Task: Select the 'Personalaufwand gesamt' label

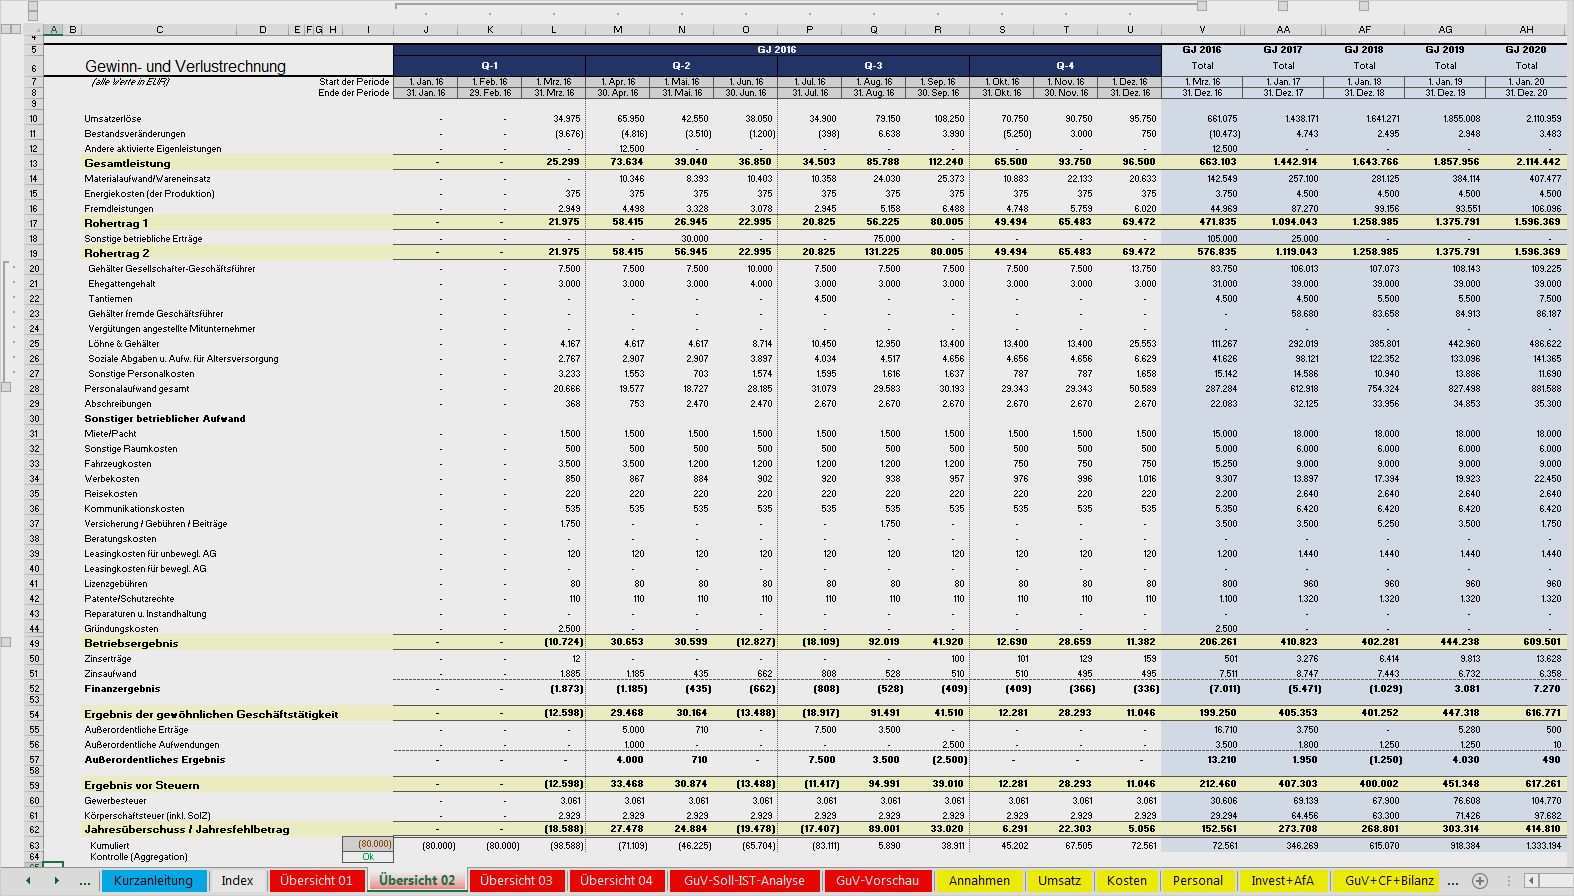Action: [137, 388]
